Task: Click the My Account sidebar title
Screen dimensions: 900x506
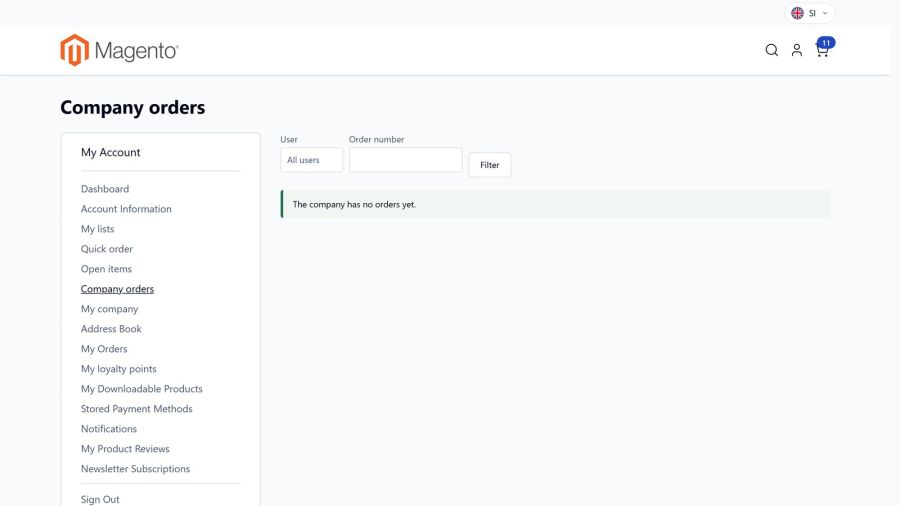Action: 111,153
